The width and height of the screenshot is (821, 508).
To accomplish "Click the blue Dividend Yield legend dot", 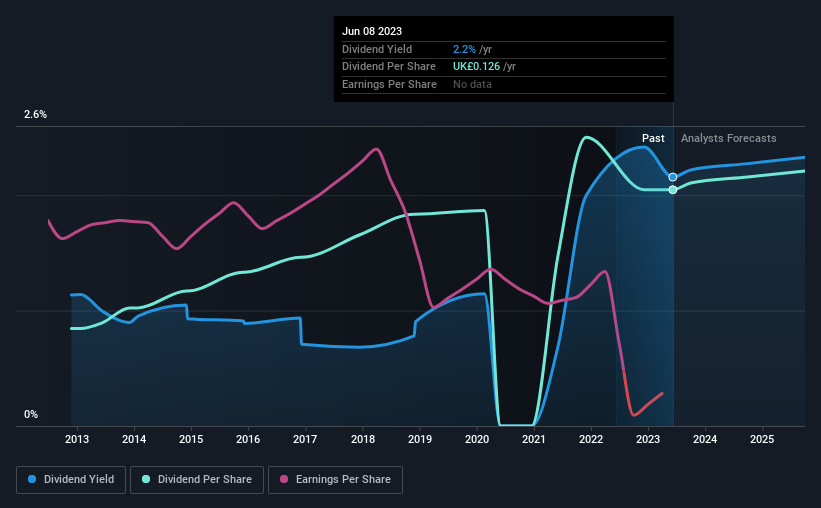I will pos(32,479).
